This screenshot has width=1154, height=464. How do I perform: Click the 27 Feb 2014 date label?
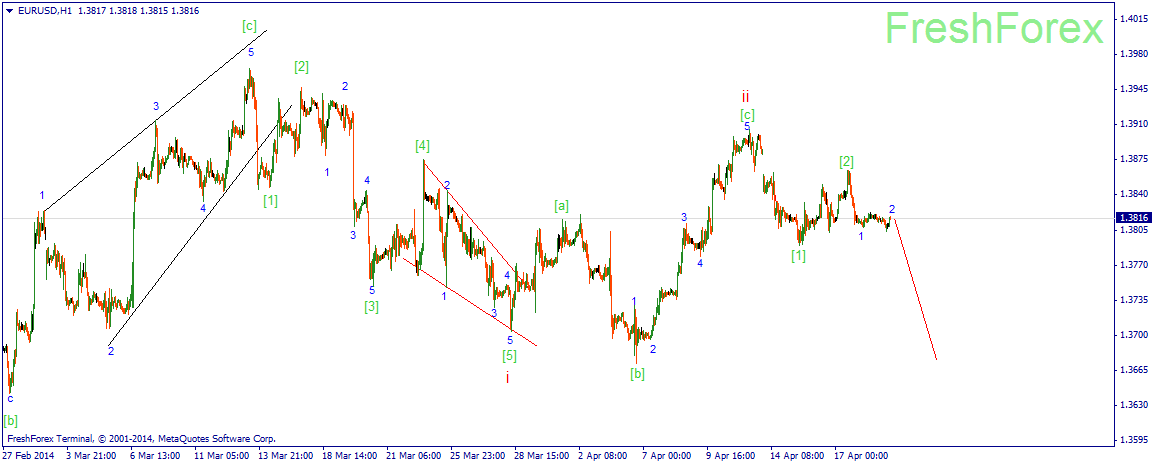[27, 456]
